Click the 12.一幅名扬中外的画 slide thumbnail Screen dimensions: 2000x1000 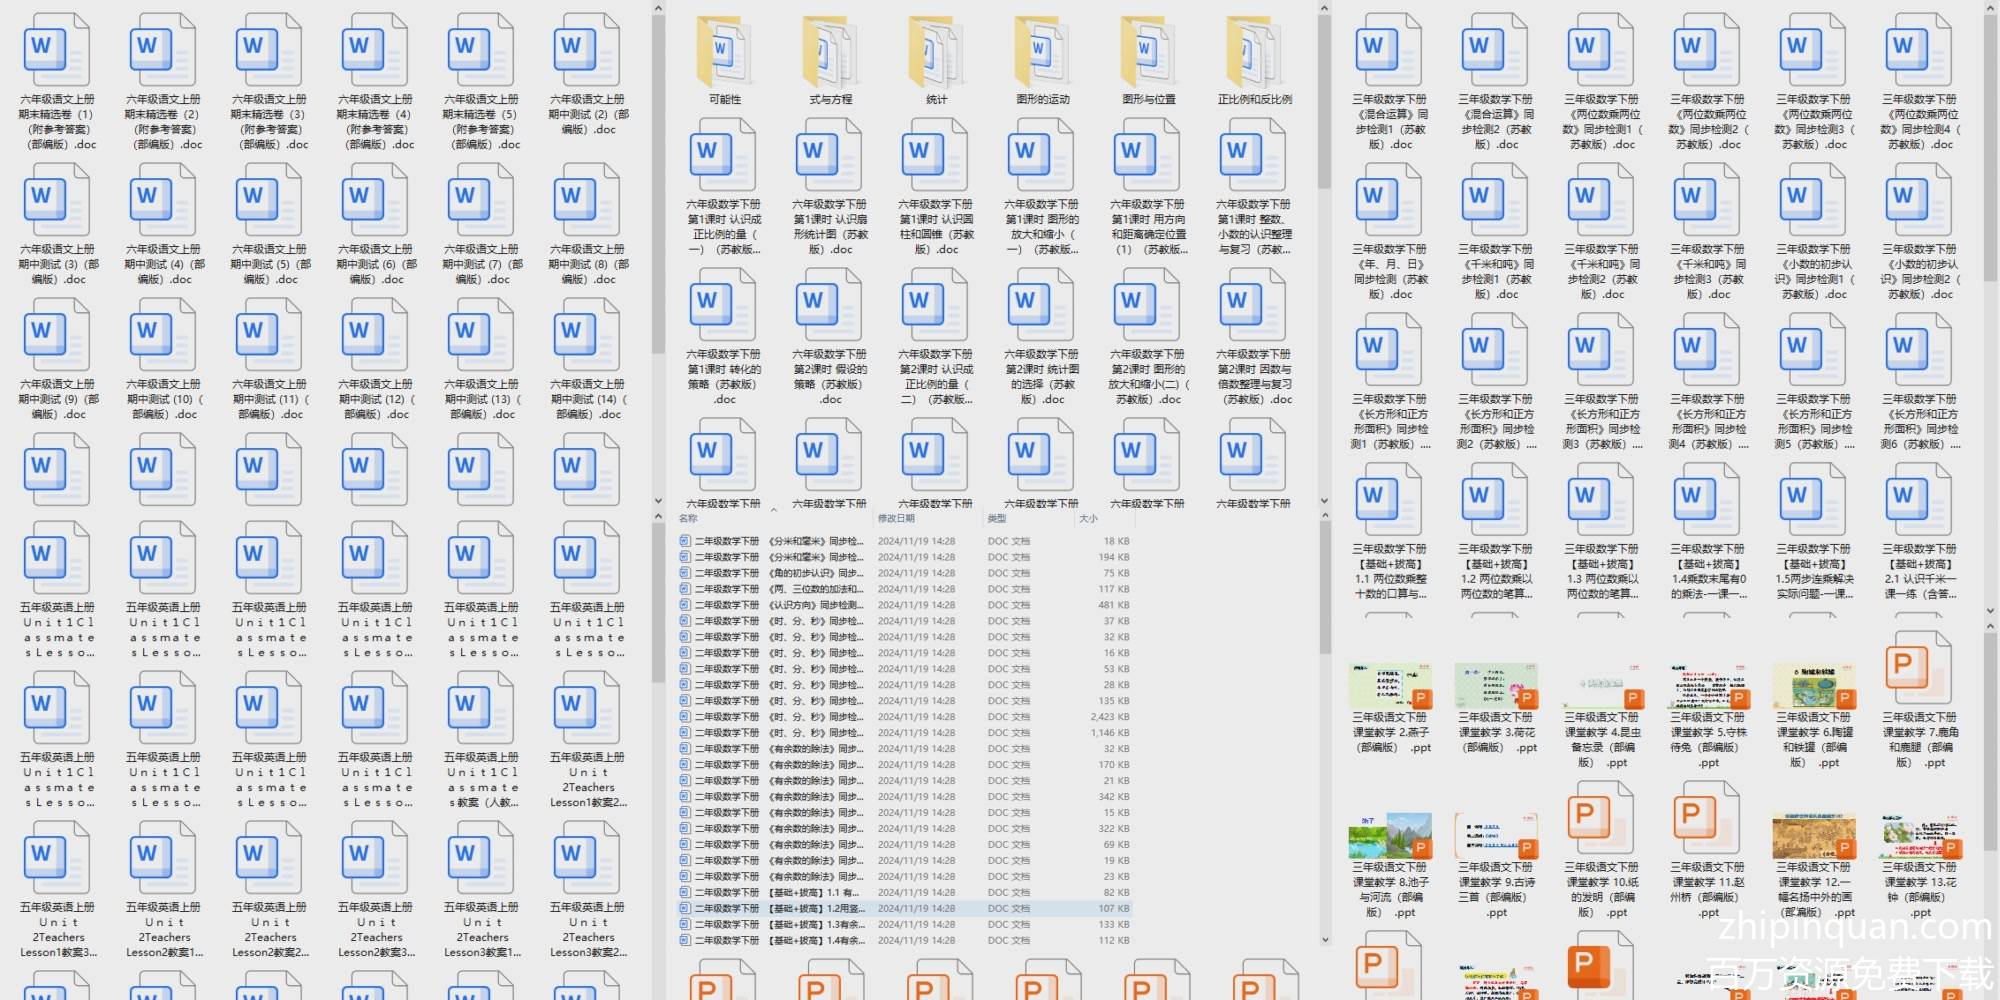[x=1813, y=836]
